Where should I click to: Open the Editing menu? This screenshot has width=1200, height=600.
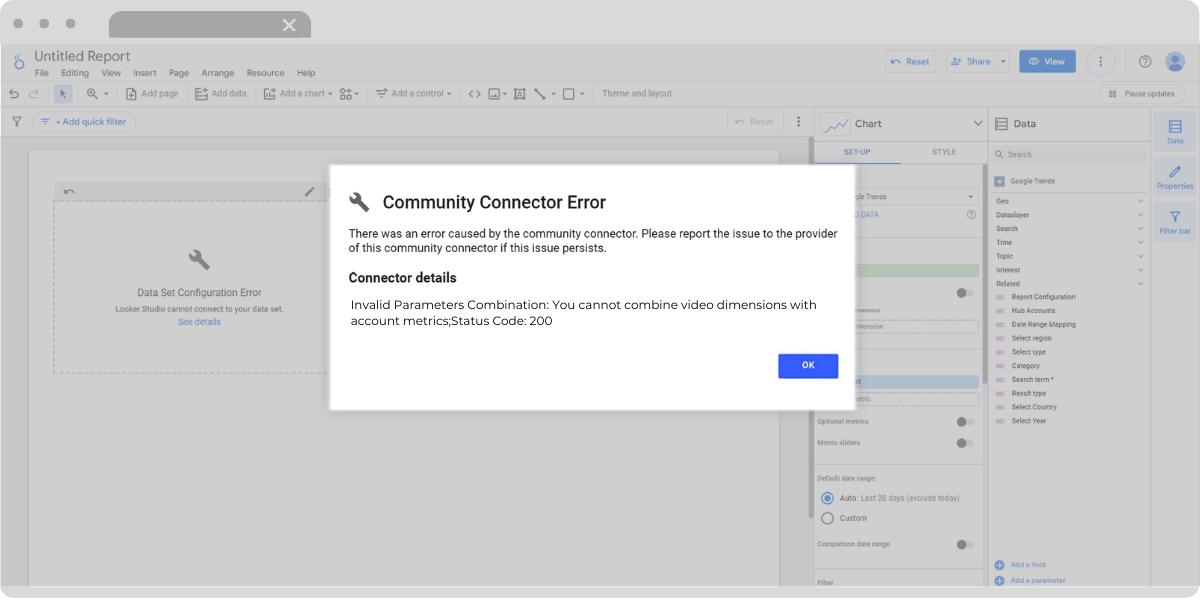click(75, 73)
